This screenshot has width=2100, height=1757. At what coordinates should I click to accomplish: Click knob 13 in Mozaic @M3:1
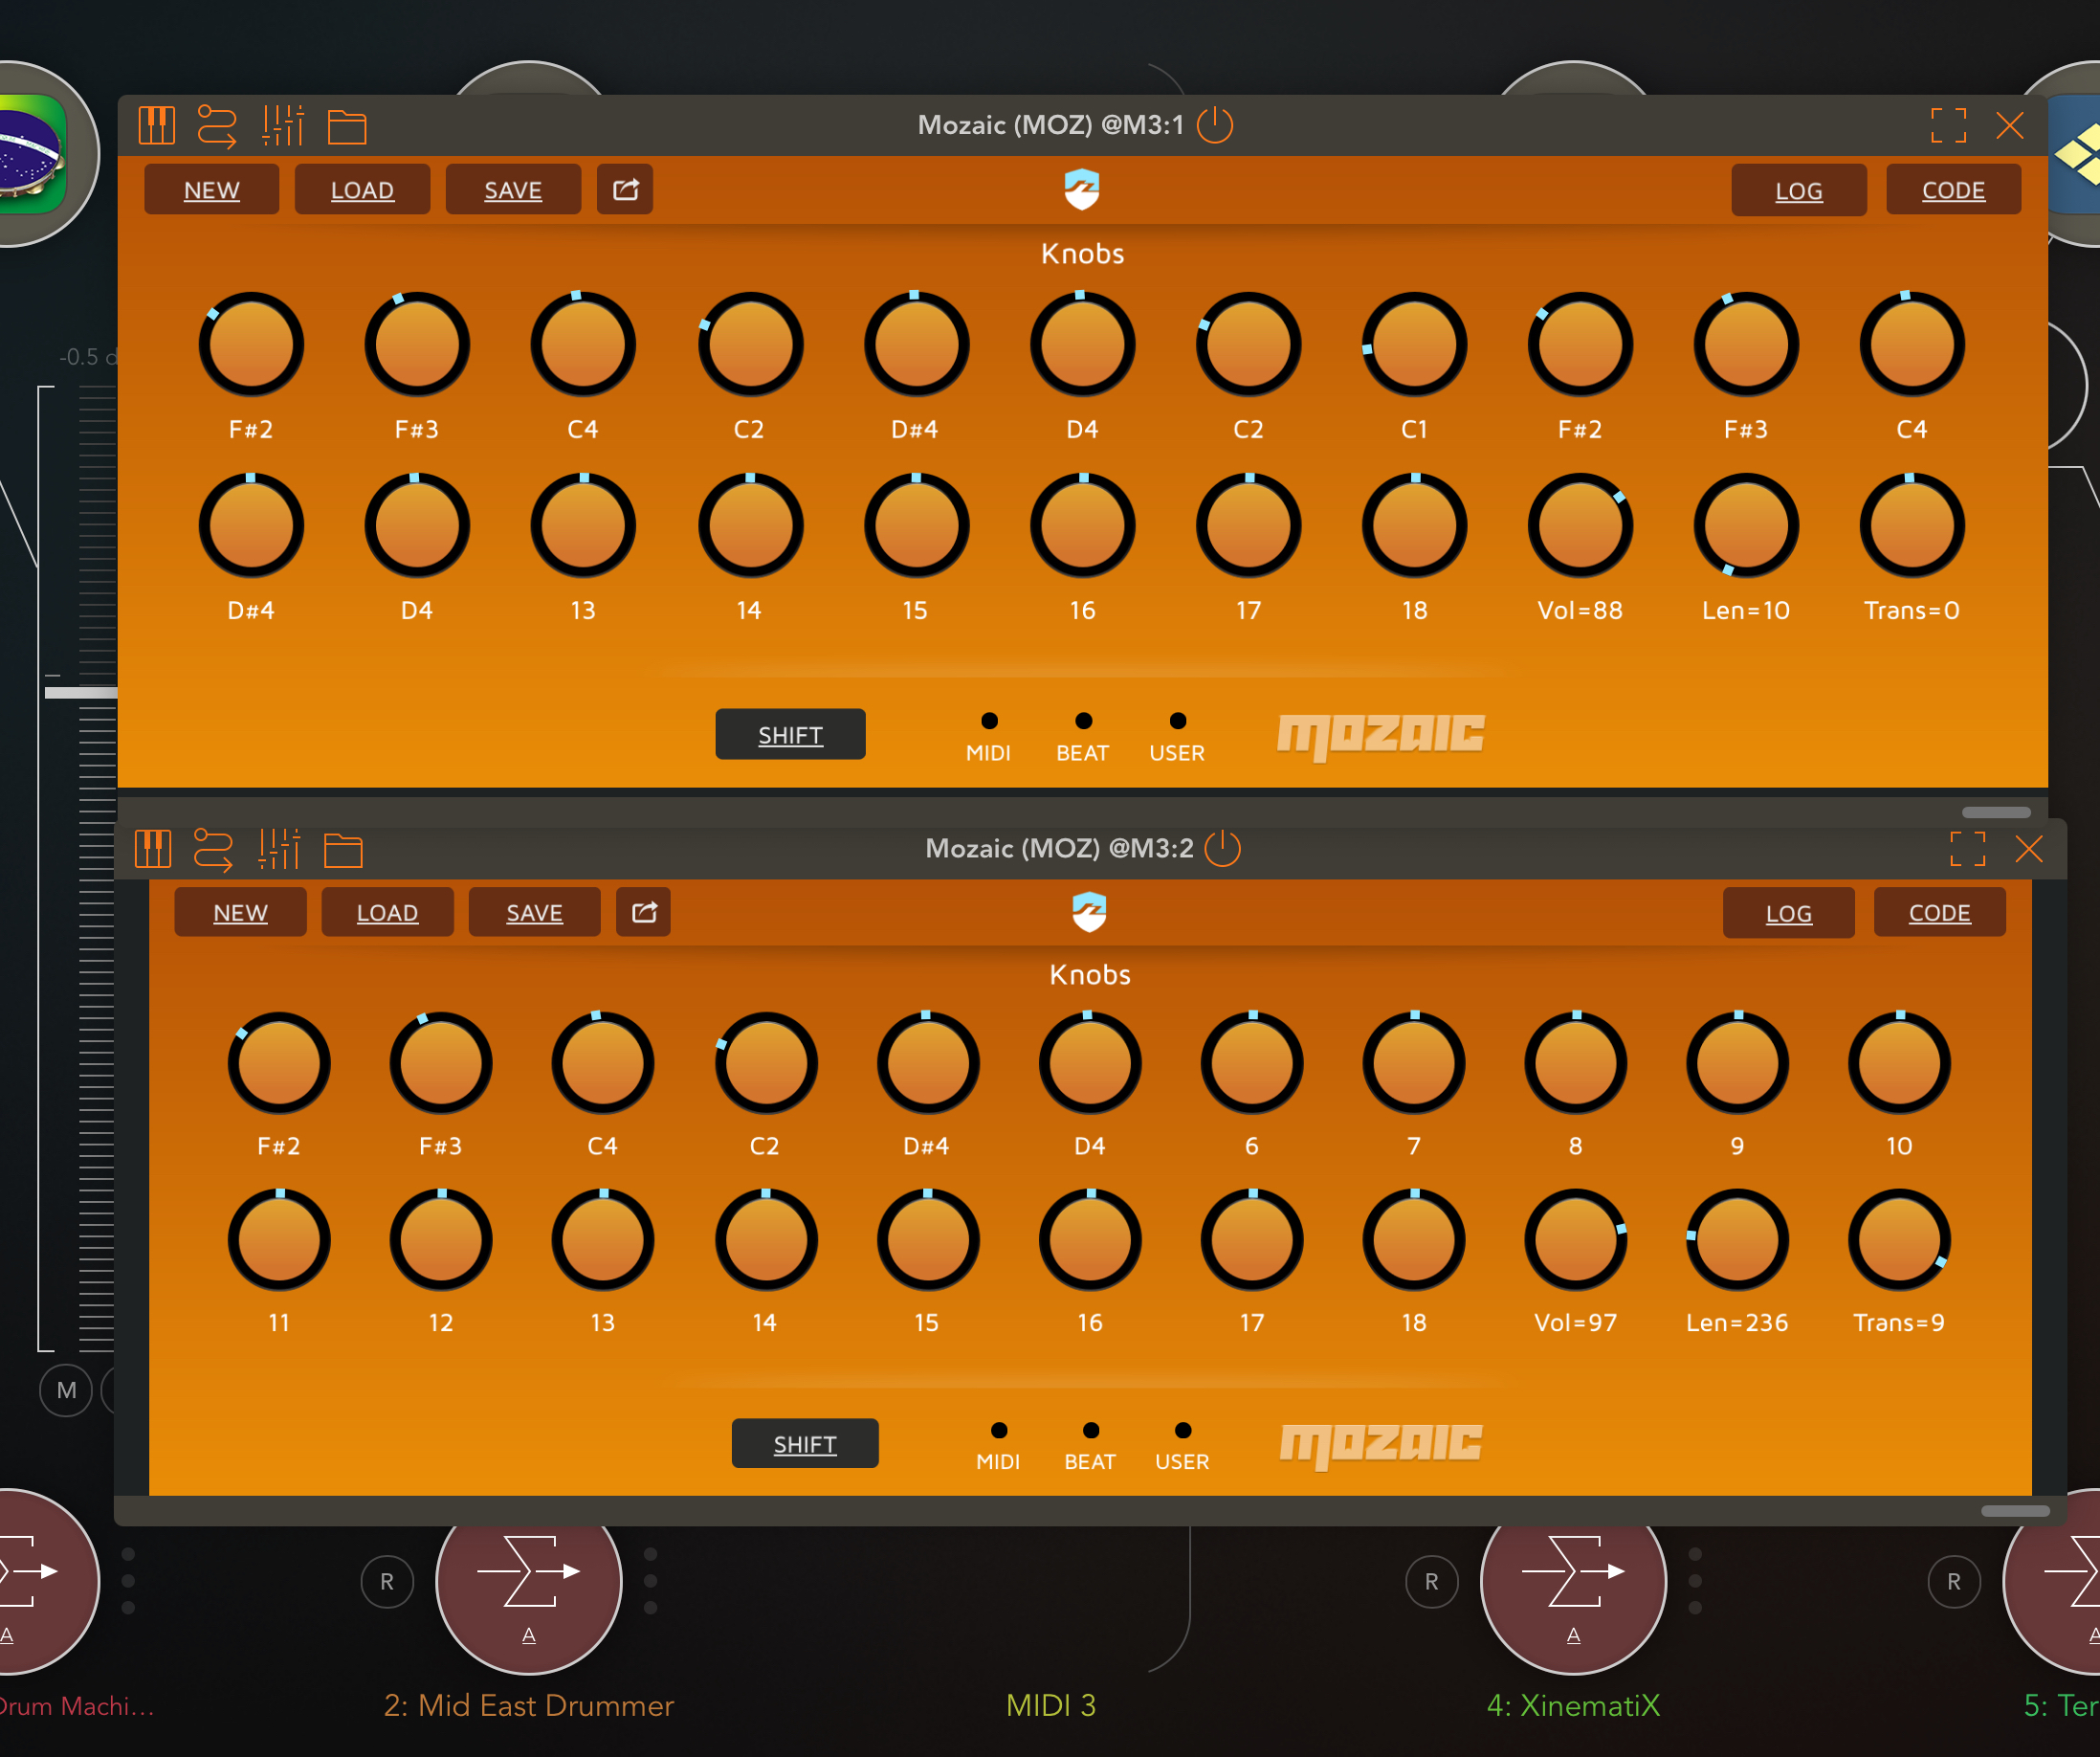[x=583, y=526]
